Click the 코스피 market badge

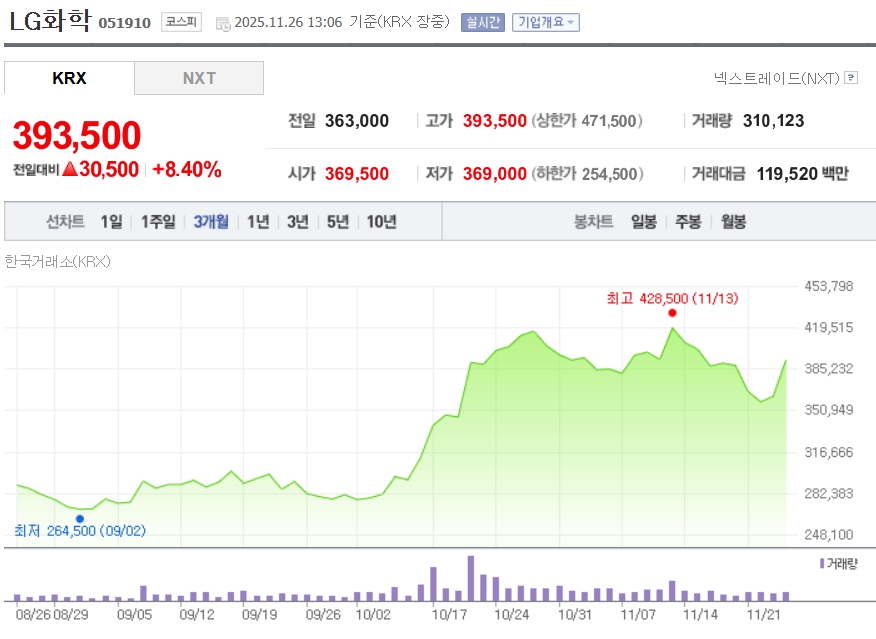point(181,22)
